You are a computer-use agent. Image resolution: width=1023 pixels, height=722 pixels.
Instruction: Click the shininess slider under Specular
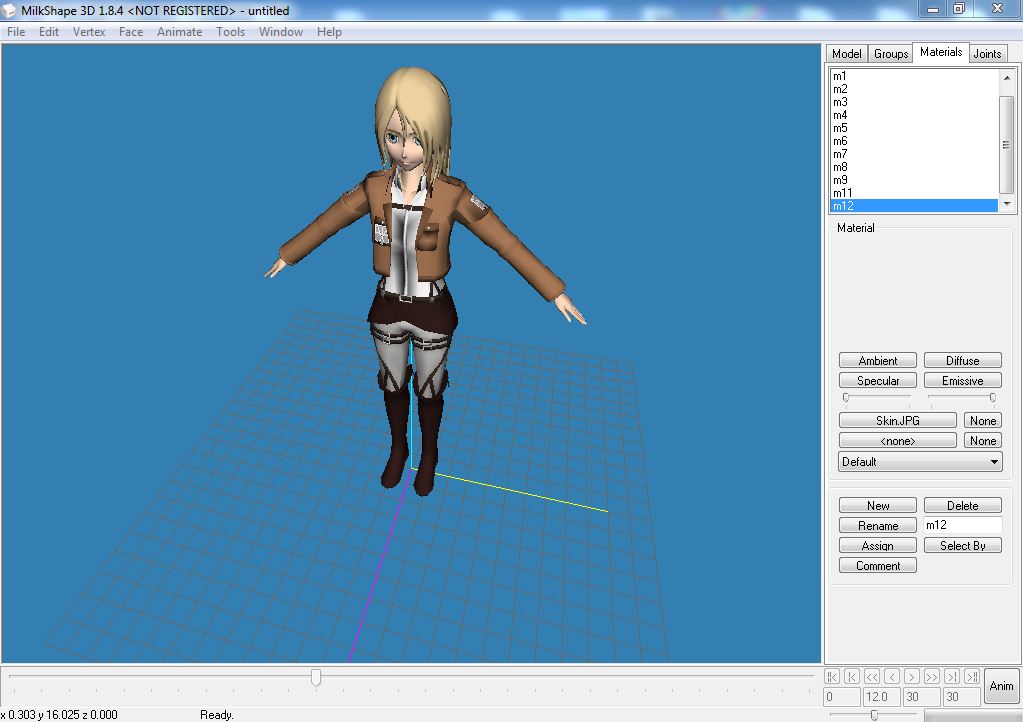(x=878, y=397)
